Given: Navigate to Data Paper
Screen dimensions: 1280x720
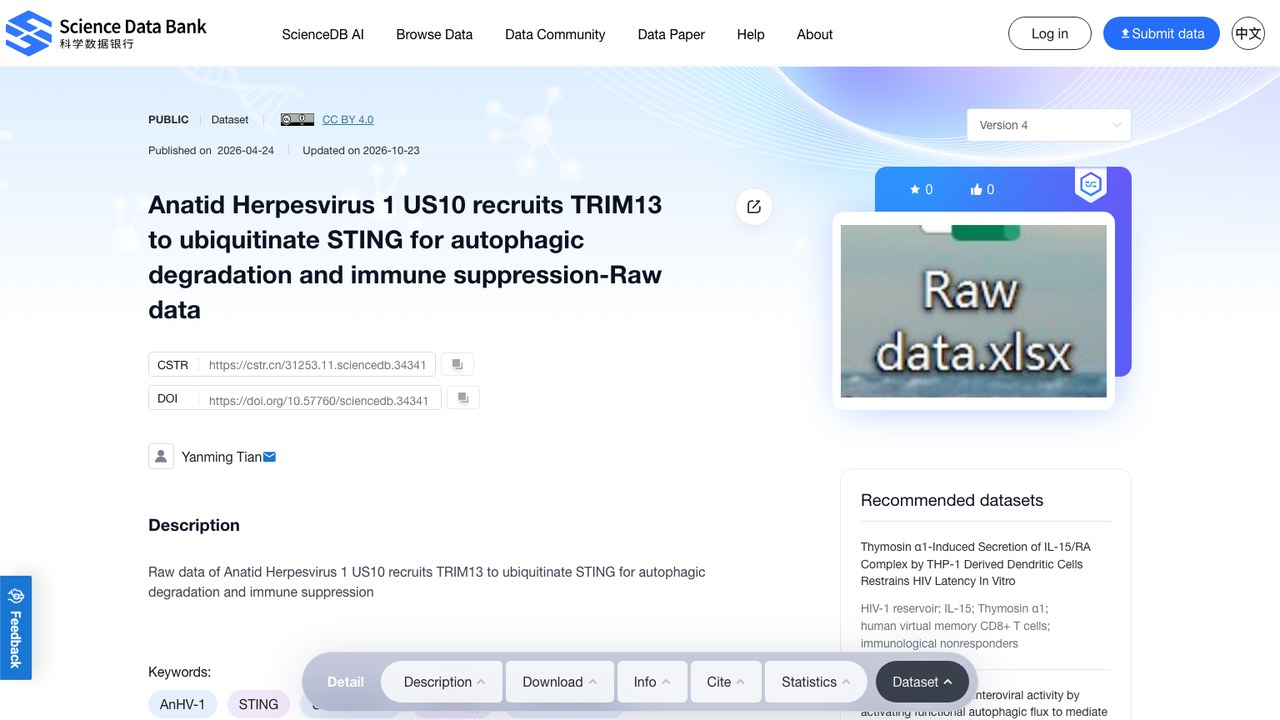Looking at the screenshot, I should point(671,34).
